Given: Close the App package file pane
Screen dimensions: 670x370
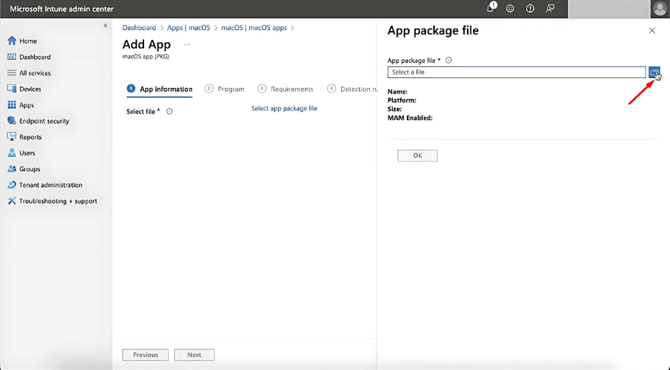Looking at the screenshot, I should coord(652,31).
